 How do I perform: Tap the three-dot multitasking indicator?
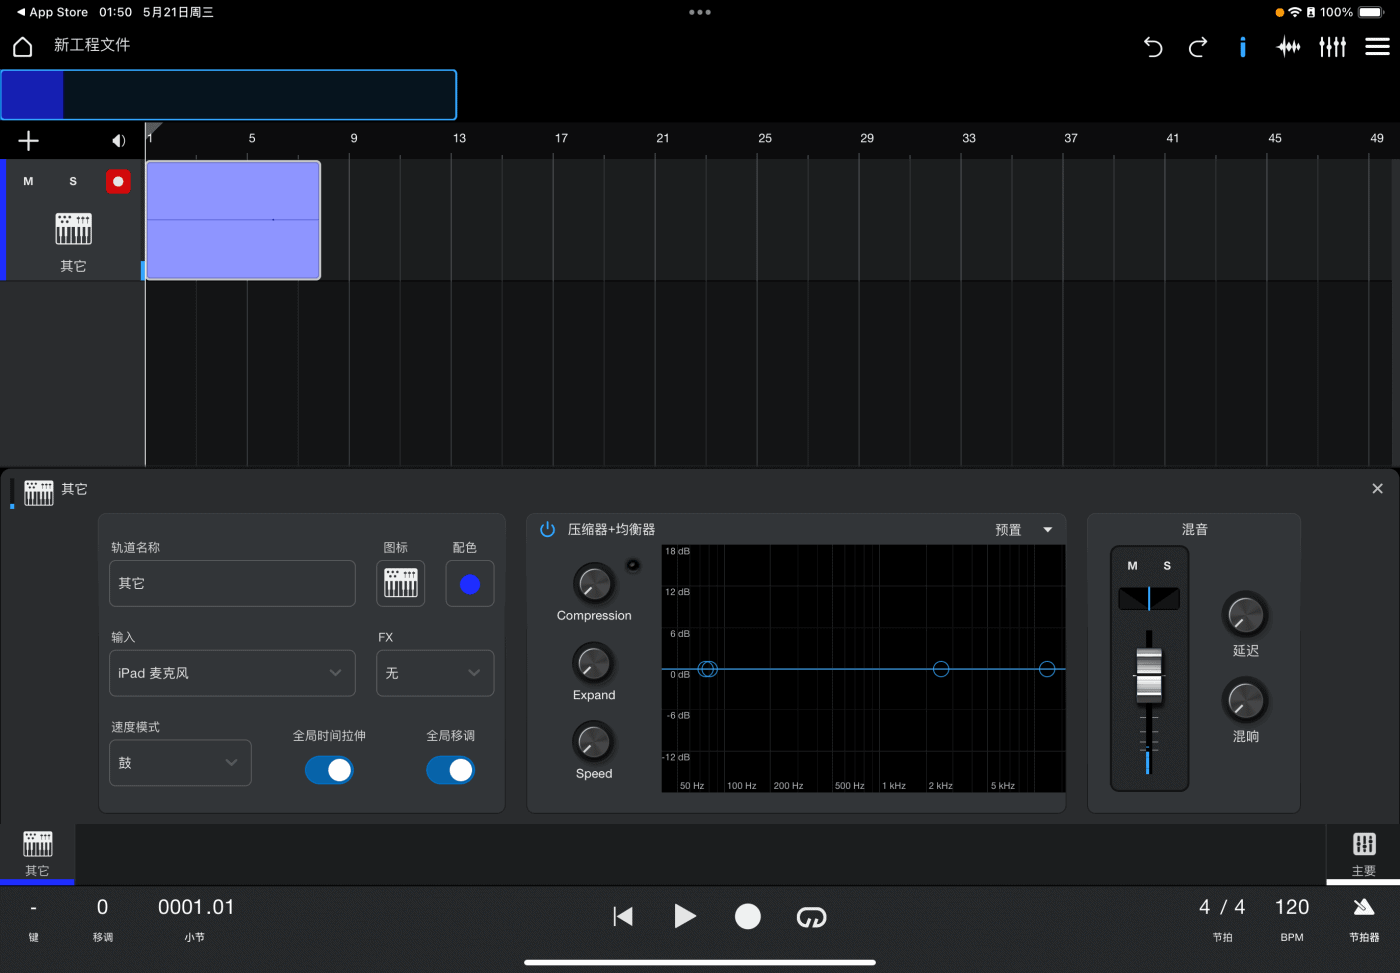[x=700, y=12]
